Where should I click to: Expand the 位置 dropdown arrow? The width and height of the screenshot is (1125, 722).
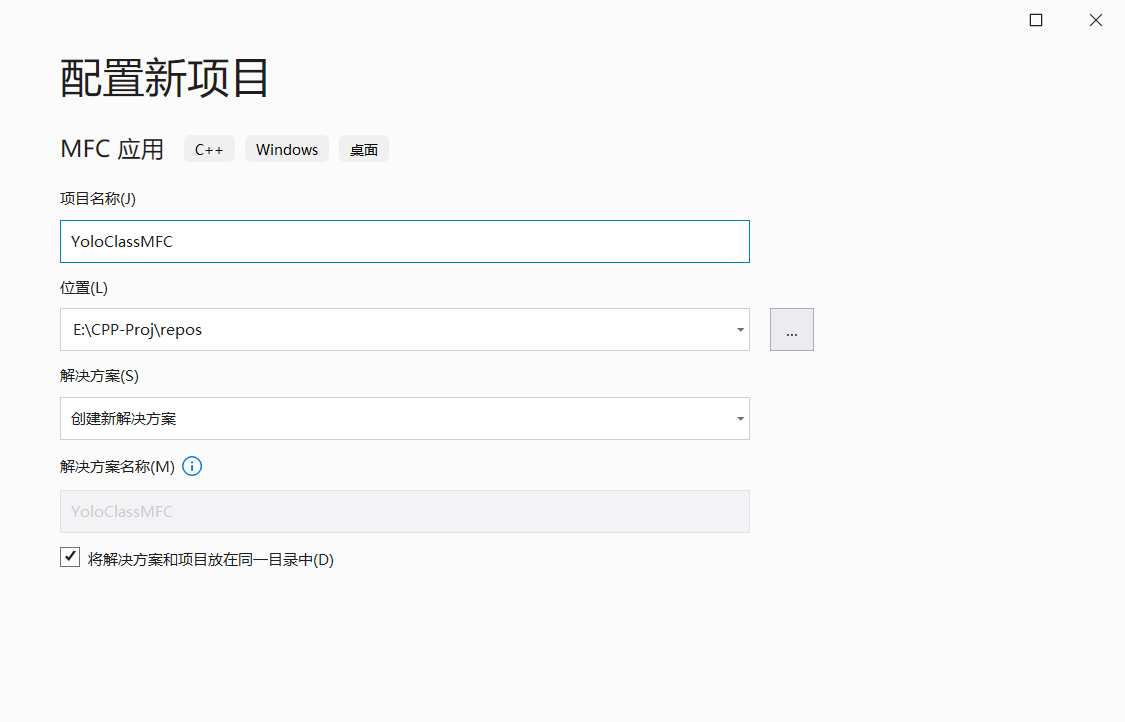pyautogui.click(x=739, y=330)
